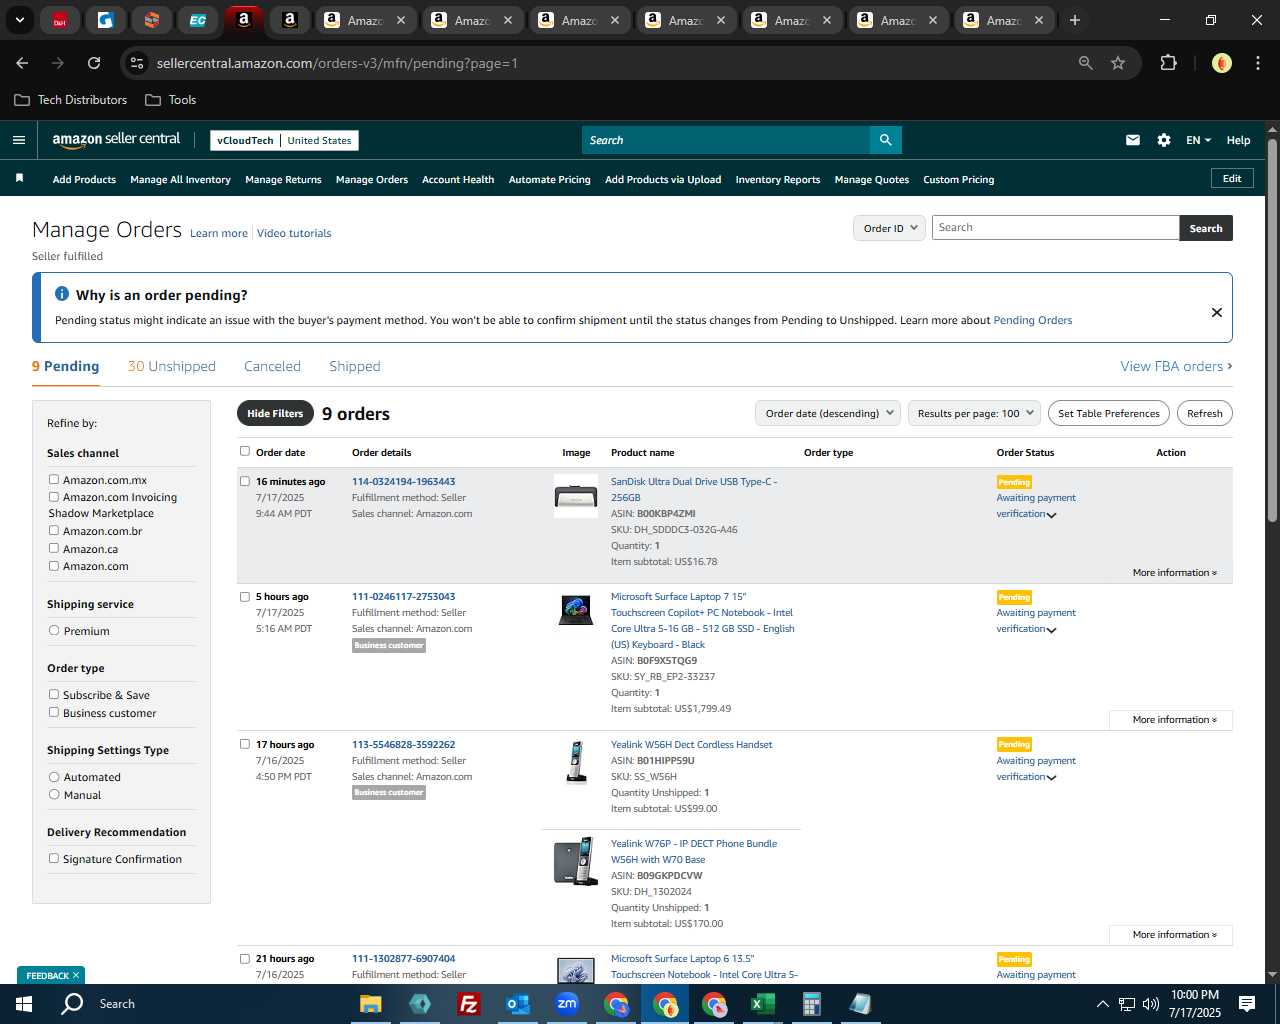Viewport: 1280px width, 1024px height.
Task: Click the Amazon Seller Central logo
Action: (x=116, y=140)
